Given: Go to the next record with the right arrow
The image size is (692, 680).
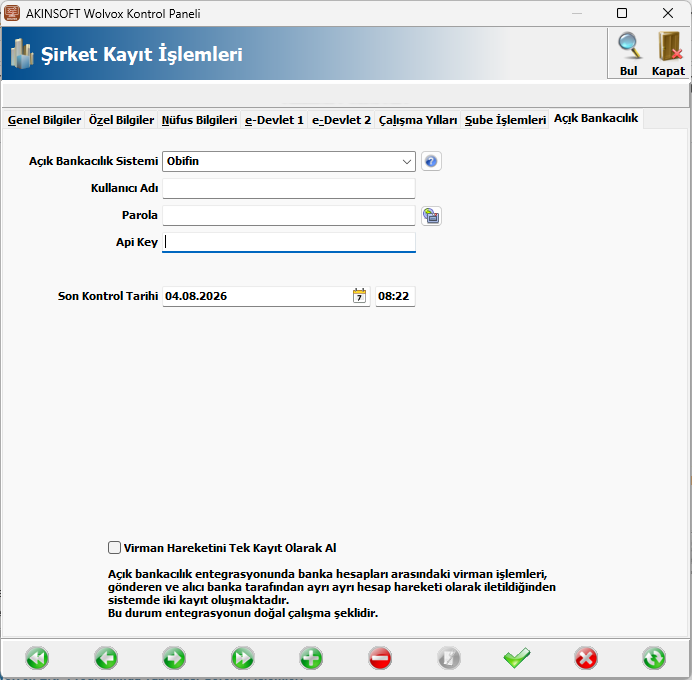Looking at the screenshot, I should (x=174, y=658).
